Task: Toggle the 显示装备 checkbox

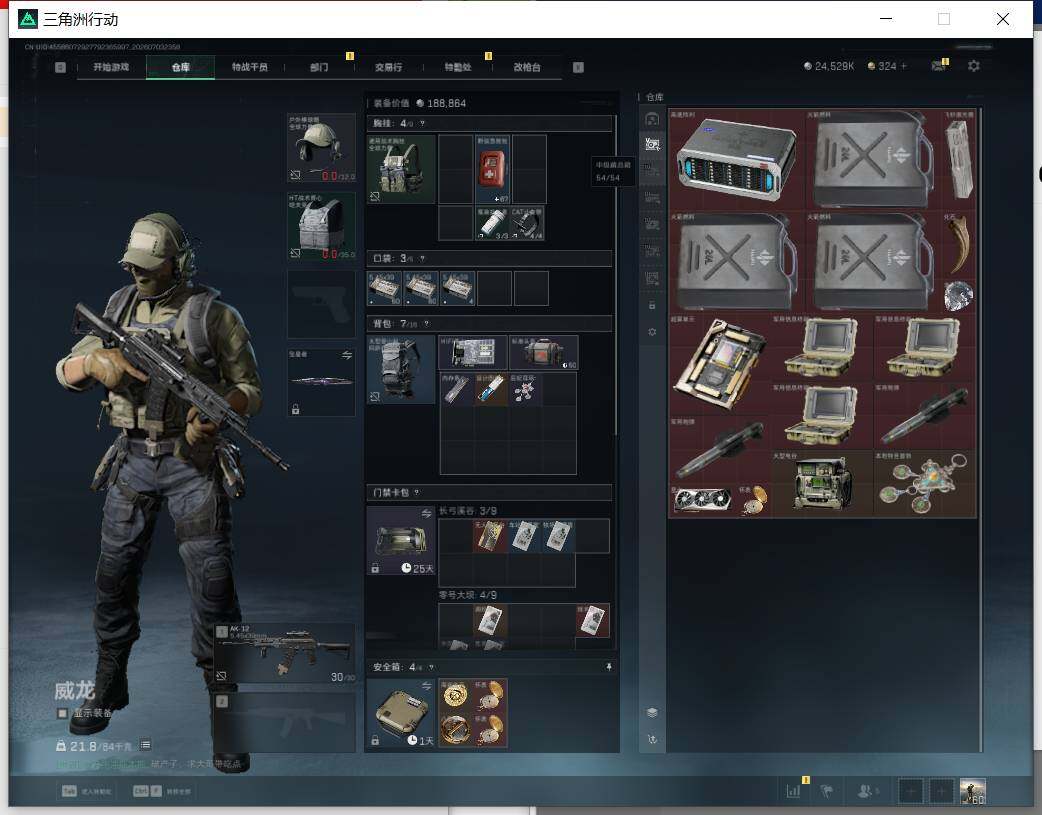Action: 62,713
